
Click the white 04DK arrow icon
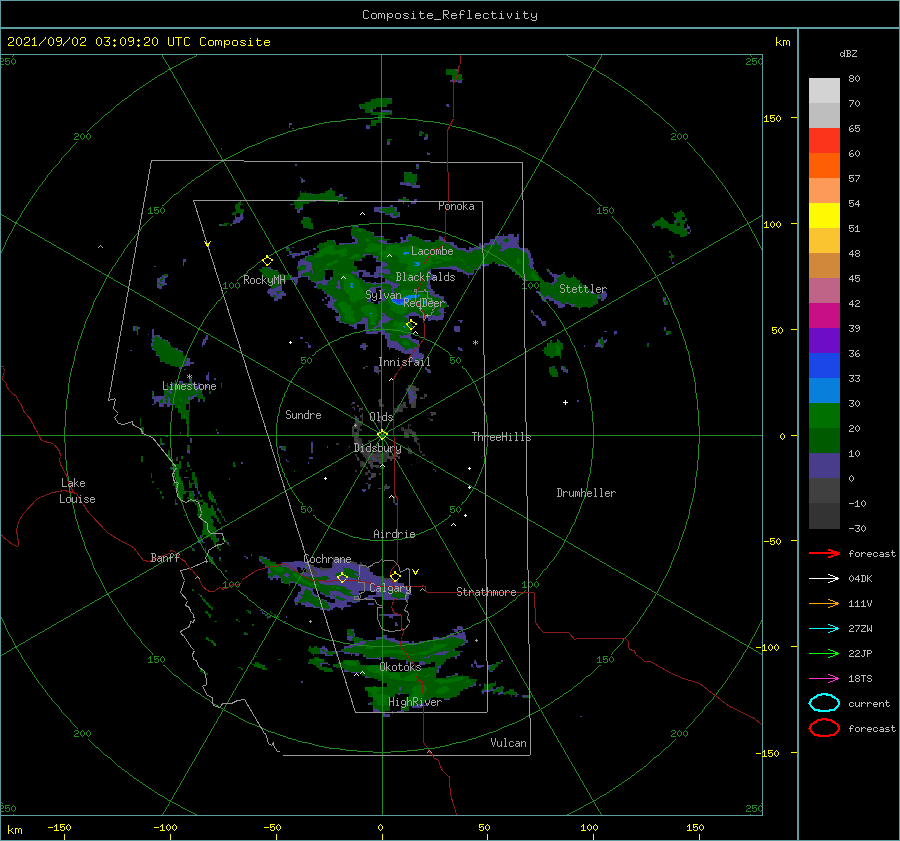click(824, 579)
